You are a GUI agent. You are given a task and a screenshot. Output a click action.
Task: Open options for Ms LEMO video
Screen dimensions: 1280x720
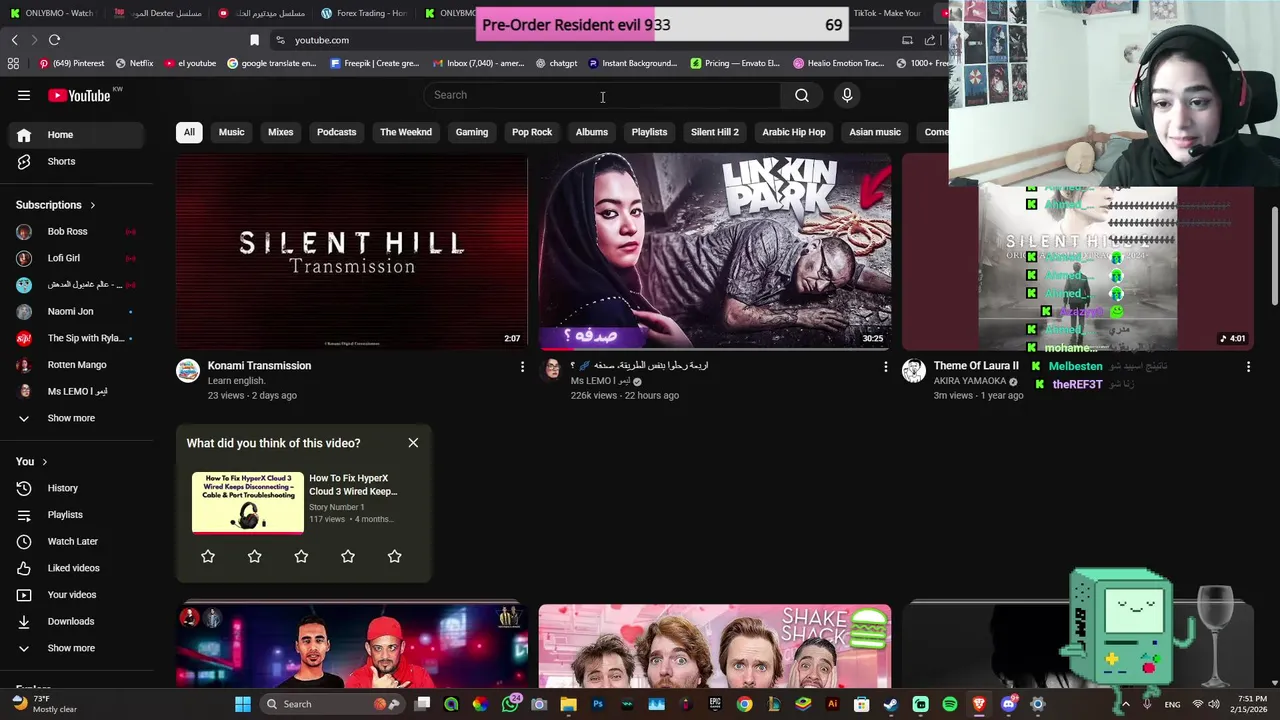point(885,367)
